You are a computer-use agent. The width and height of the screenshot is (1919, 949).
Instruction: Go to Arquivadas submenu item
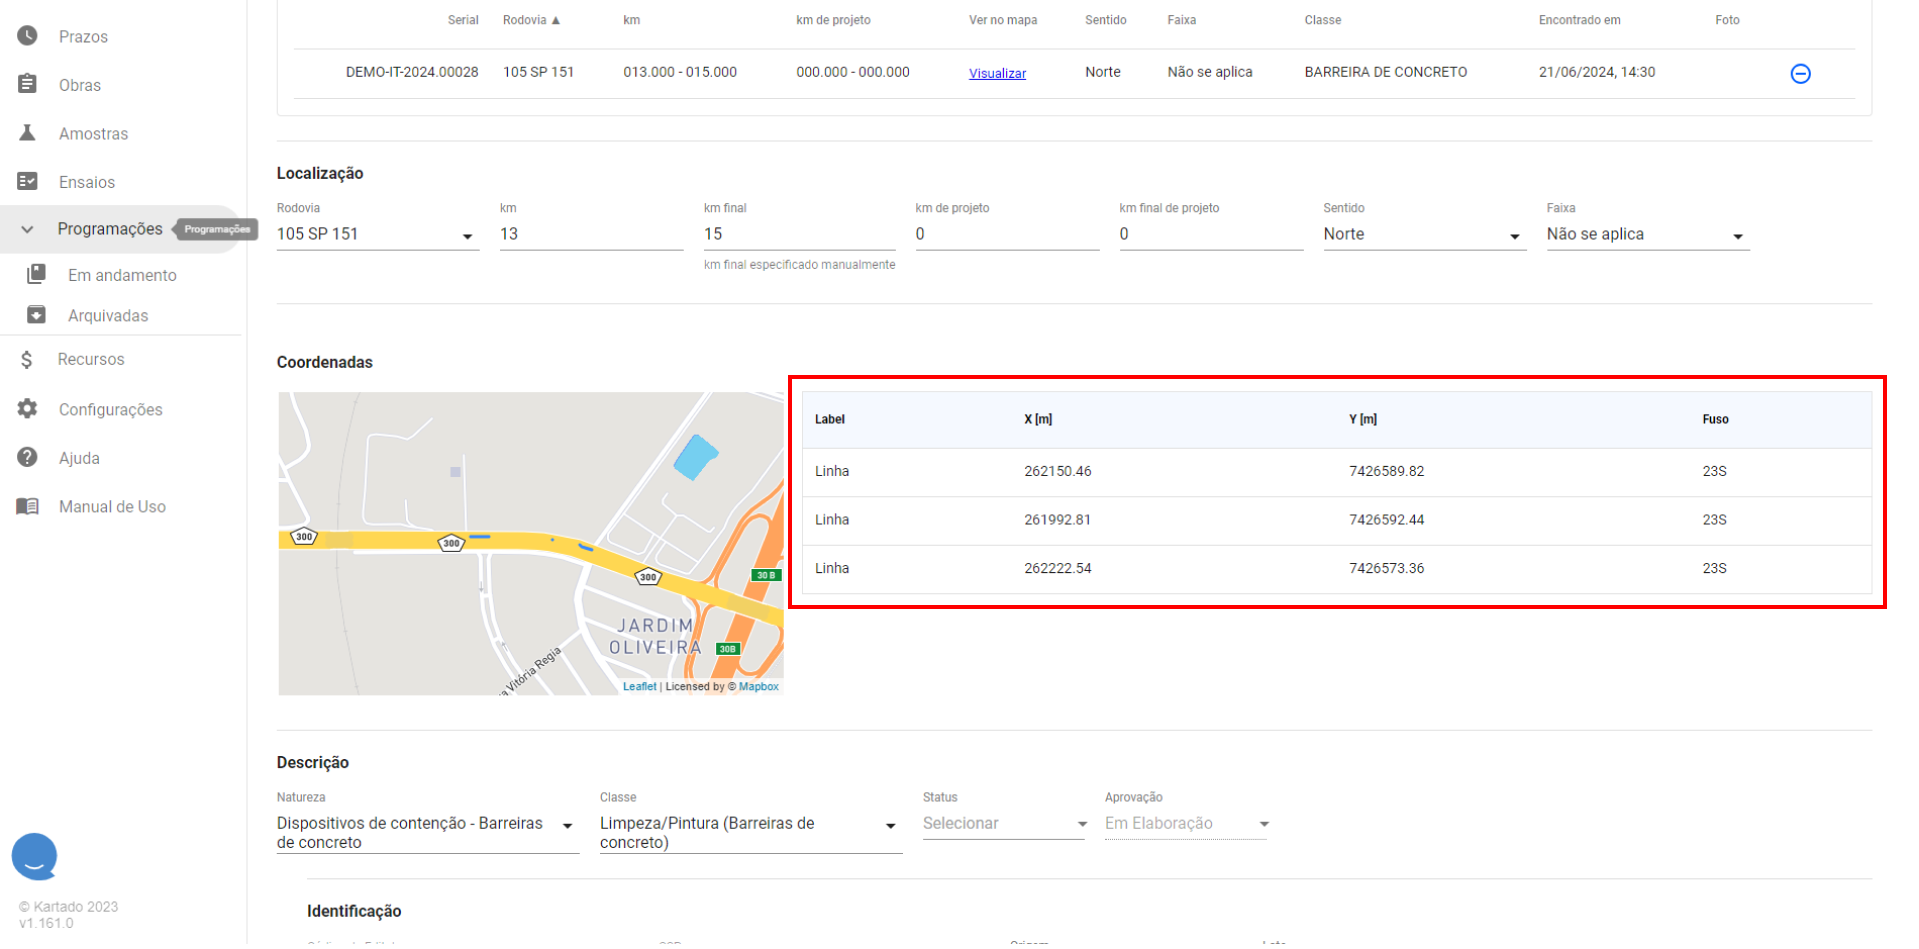pyautogui.click(x=108, y=316)
